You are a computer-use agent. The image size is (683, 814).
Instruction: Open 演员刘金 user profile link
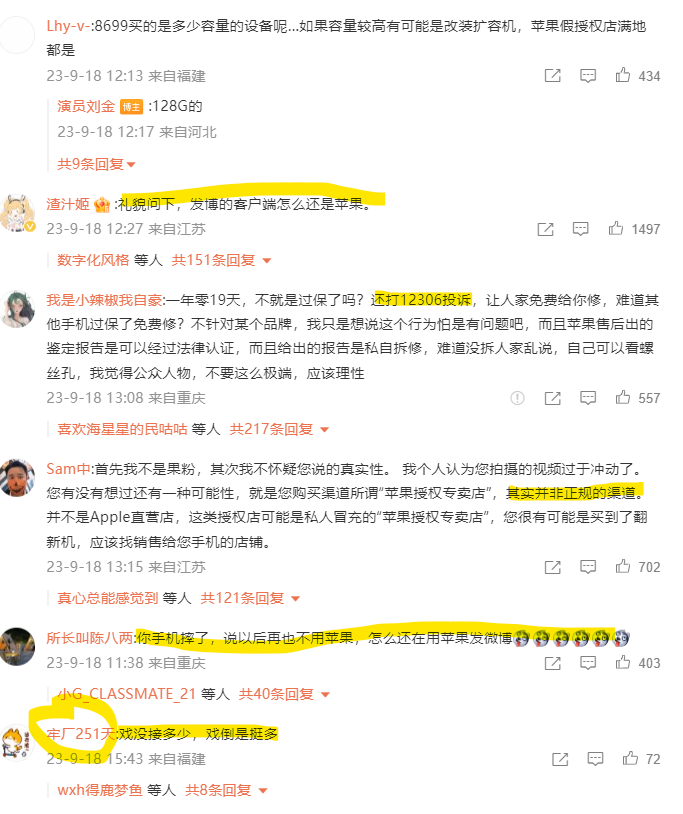pyautogui.click(x=86, y=106)
